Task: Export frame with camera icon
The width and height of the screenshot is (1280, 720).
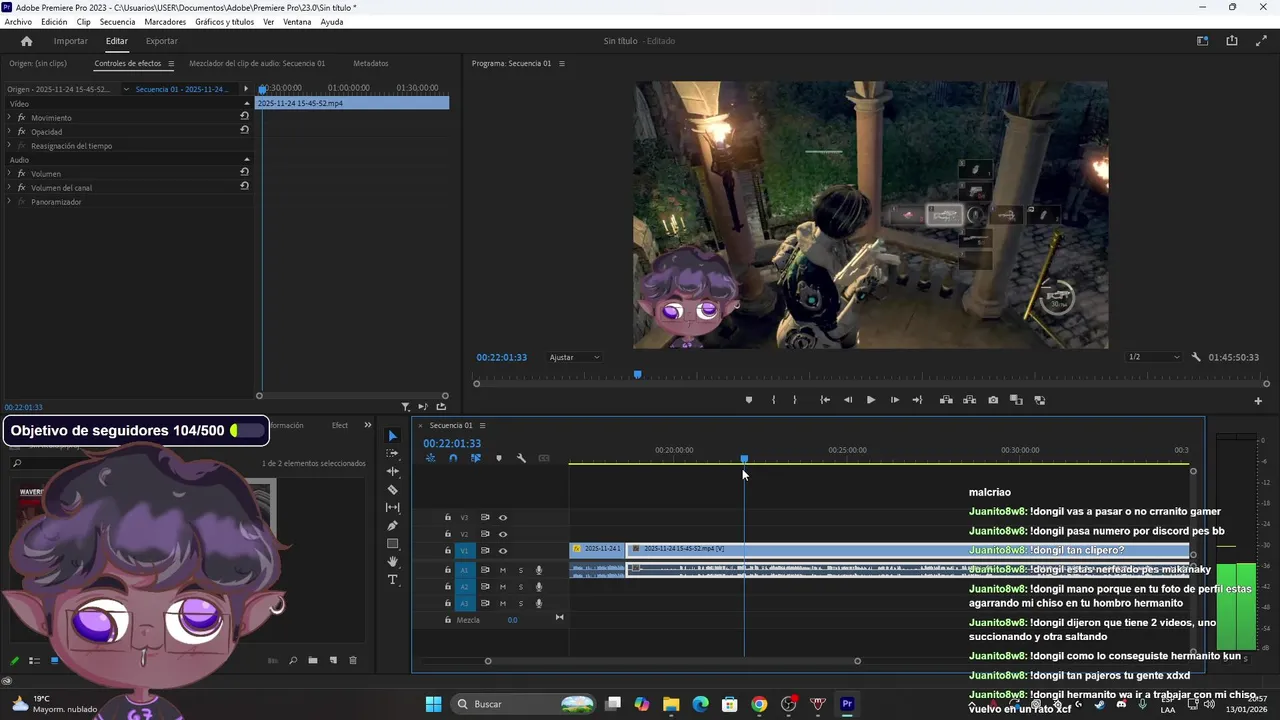Action: click(993, 400)
